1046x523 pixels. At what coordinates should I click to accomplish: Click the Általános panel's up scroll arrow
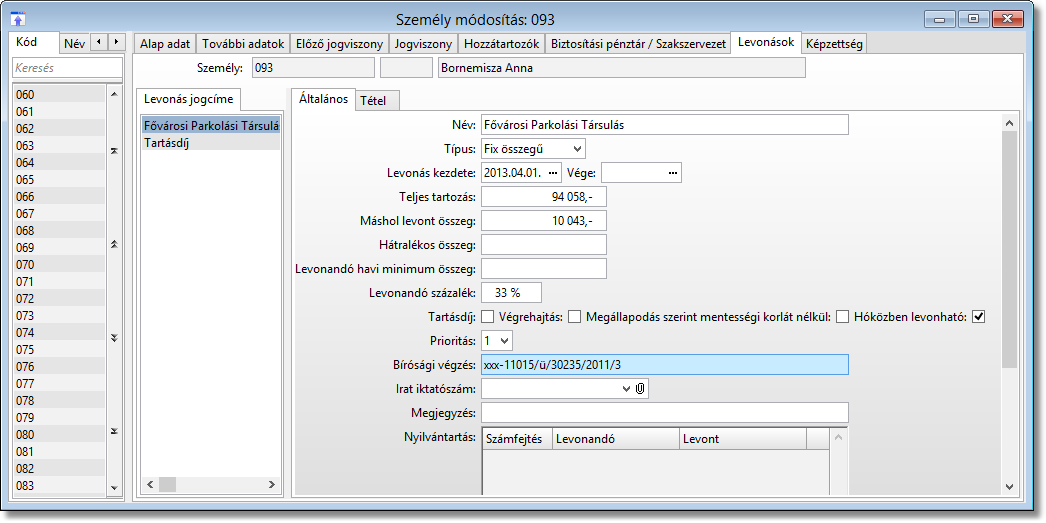(x=1009, y=123)
